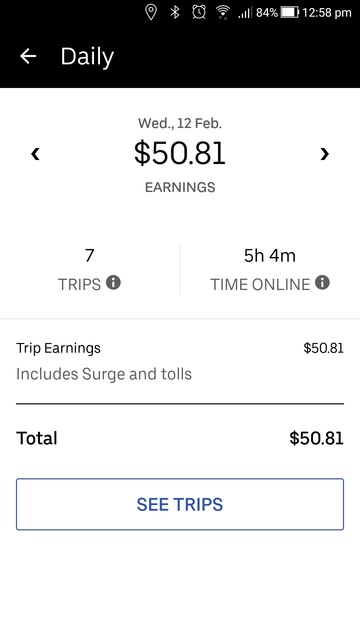
Task: Go to previous day with left chevron
Action: (x=36, y=154)
